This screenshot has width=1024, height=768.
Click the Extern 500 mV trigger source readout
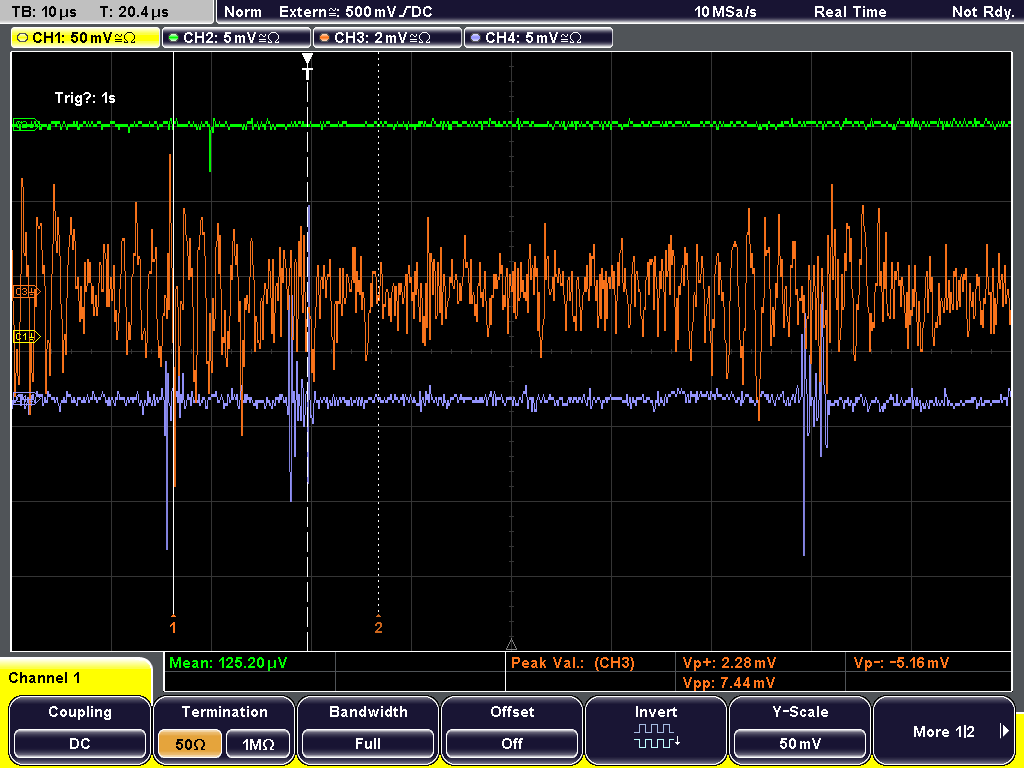[x=355, y=12]
